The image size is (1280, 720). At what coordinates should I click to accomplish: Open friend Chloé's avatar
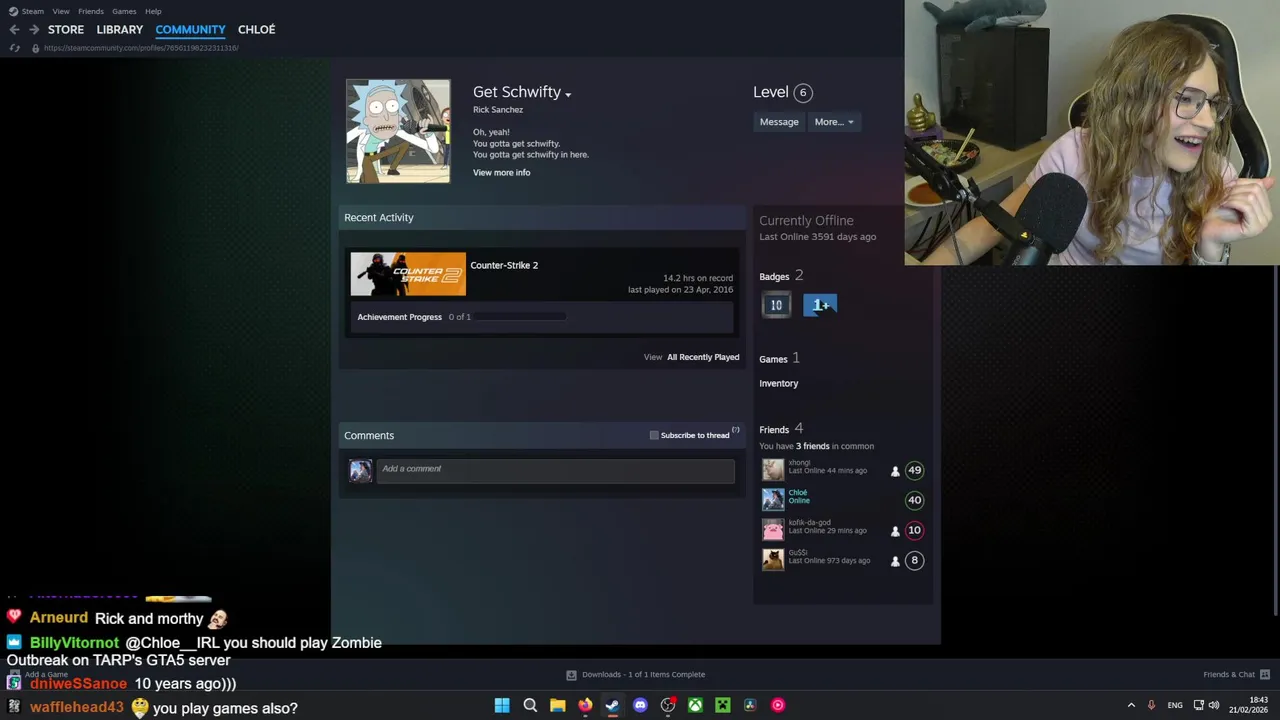point(773,499)
